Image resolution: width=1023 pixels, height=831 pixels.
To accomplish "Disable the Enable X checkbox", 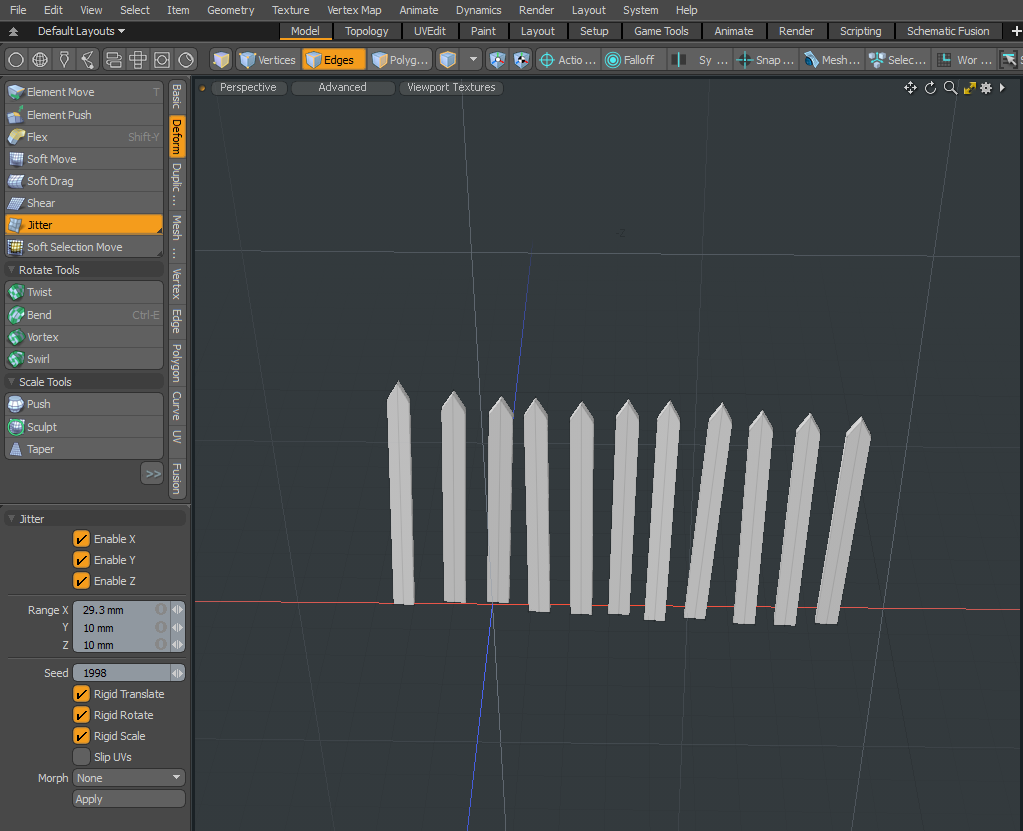I will pyautogui.click(x=82, y=539).
